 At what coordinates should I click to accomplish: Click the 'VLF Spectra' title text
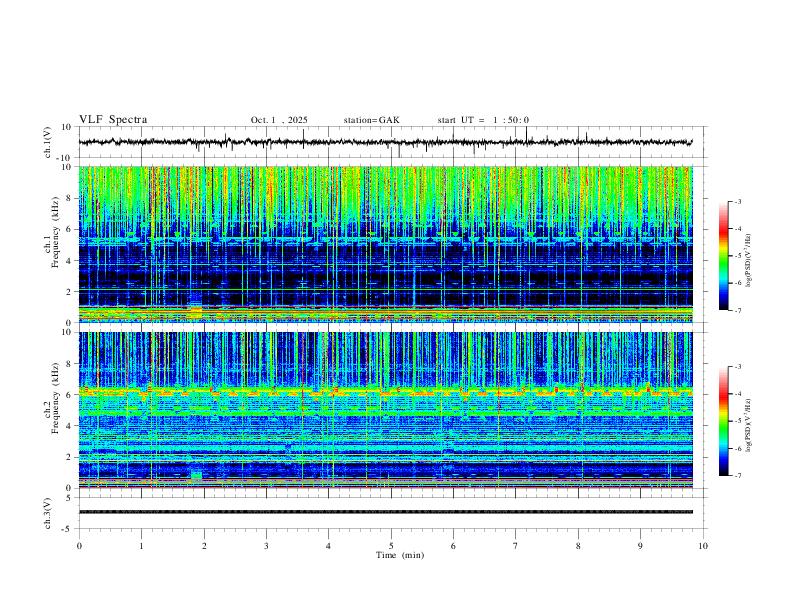tap(113, 120)
